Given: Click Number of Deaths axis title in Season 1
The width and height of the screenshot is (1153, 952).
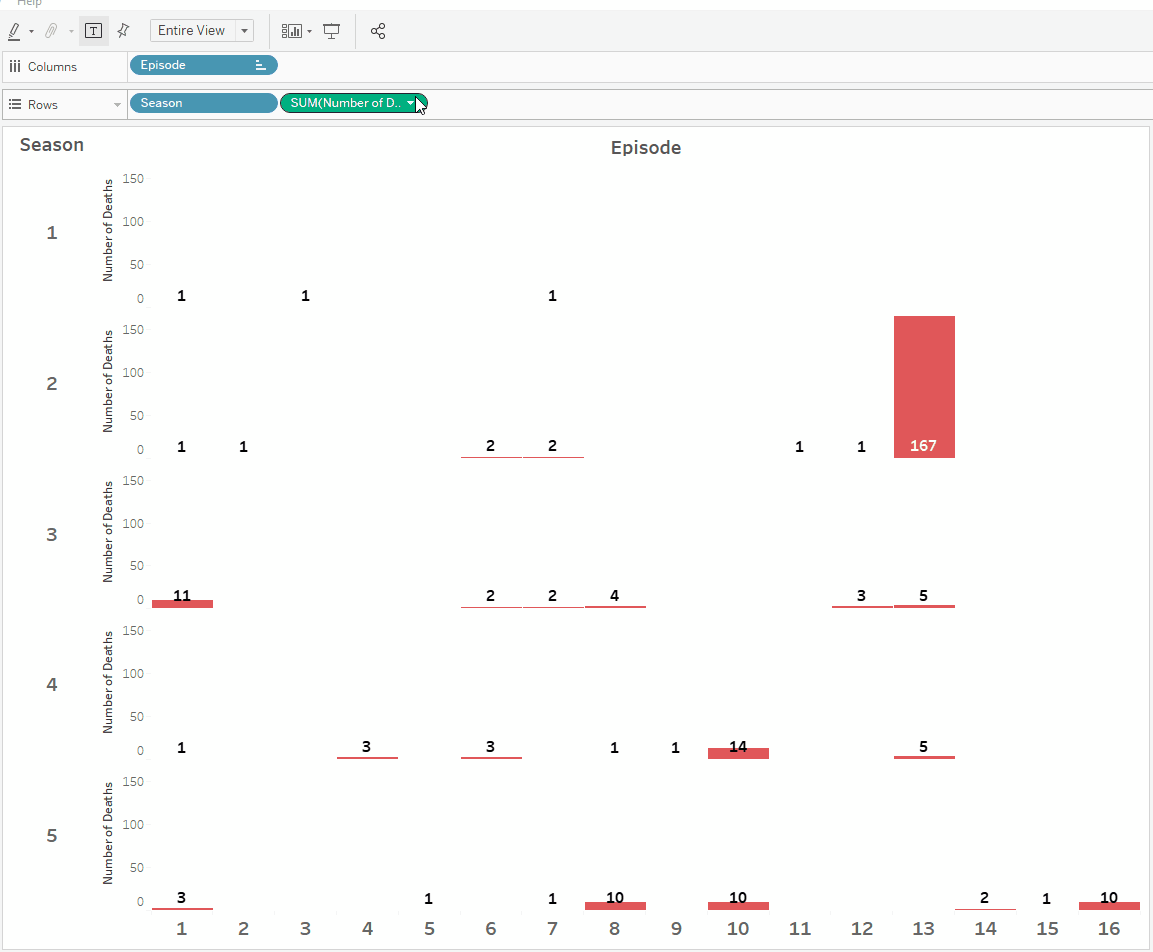Looking at the screenshot, I should 108,230.
